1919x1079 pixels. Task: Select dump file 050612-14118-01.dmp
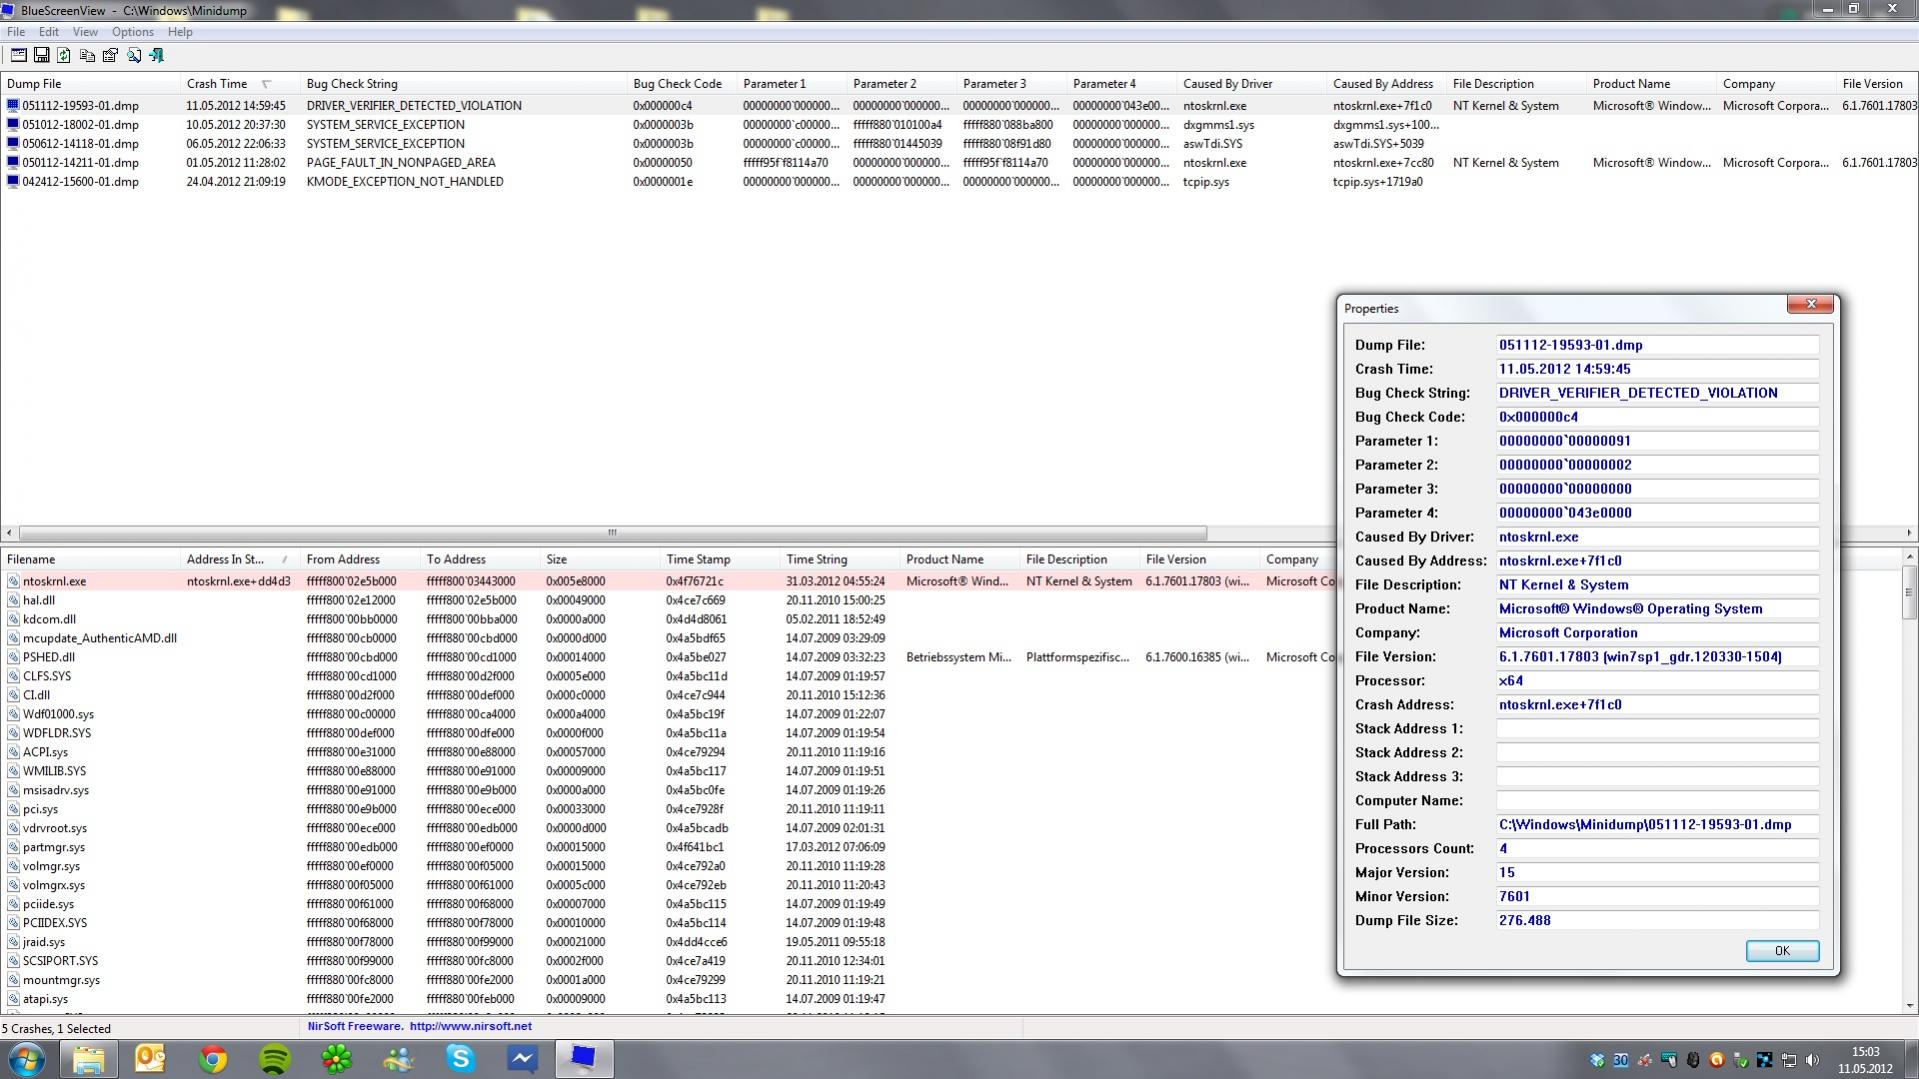pos(80,144)
